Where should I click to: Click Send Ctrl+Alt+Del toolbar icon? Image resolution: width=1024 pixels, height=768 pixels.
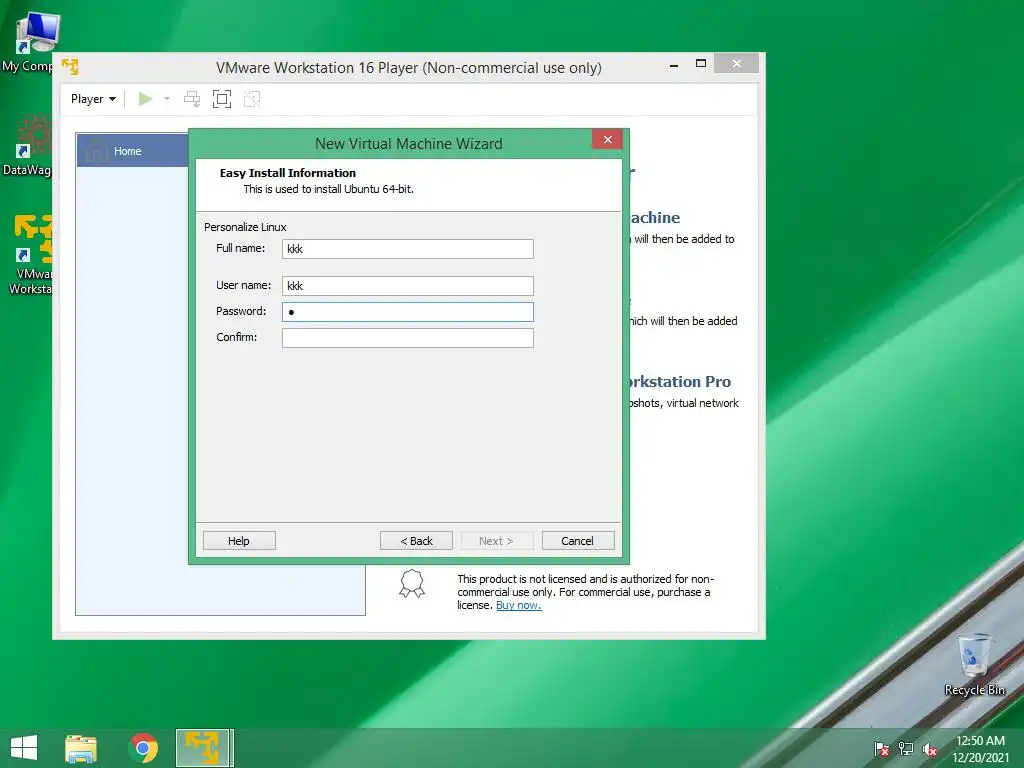click(x=192, y=99)
